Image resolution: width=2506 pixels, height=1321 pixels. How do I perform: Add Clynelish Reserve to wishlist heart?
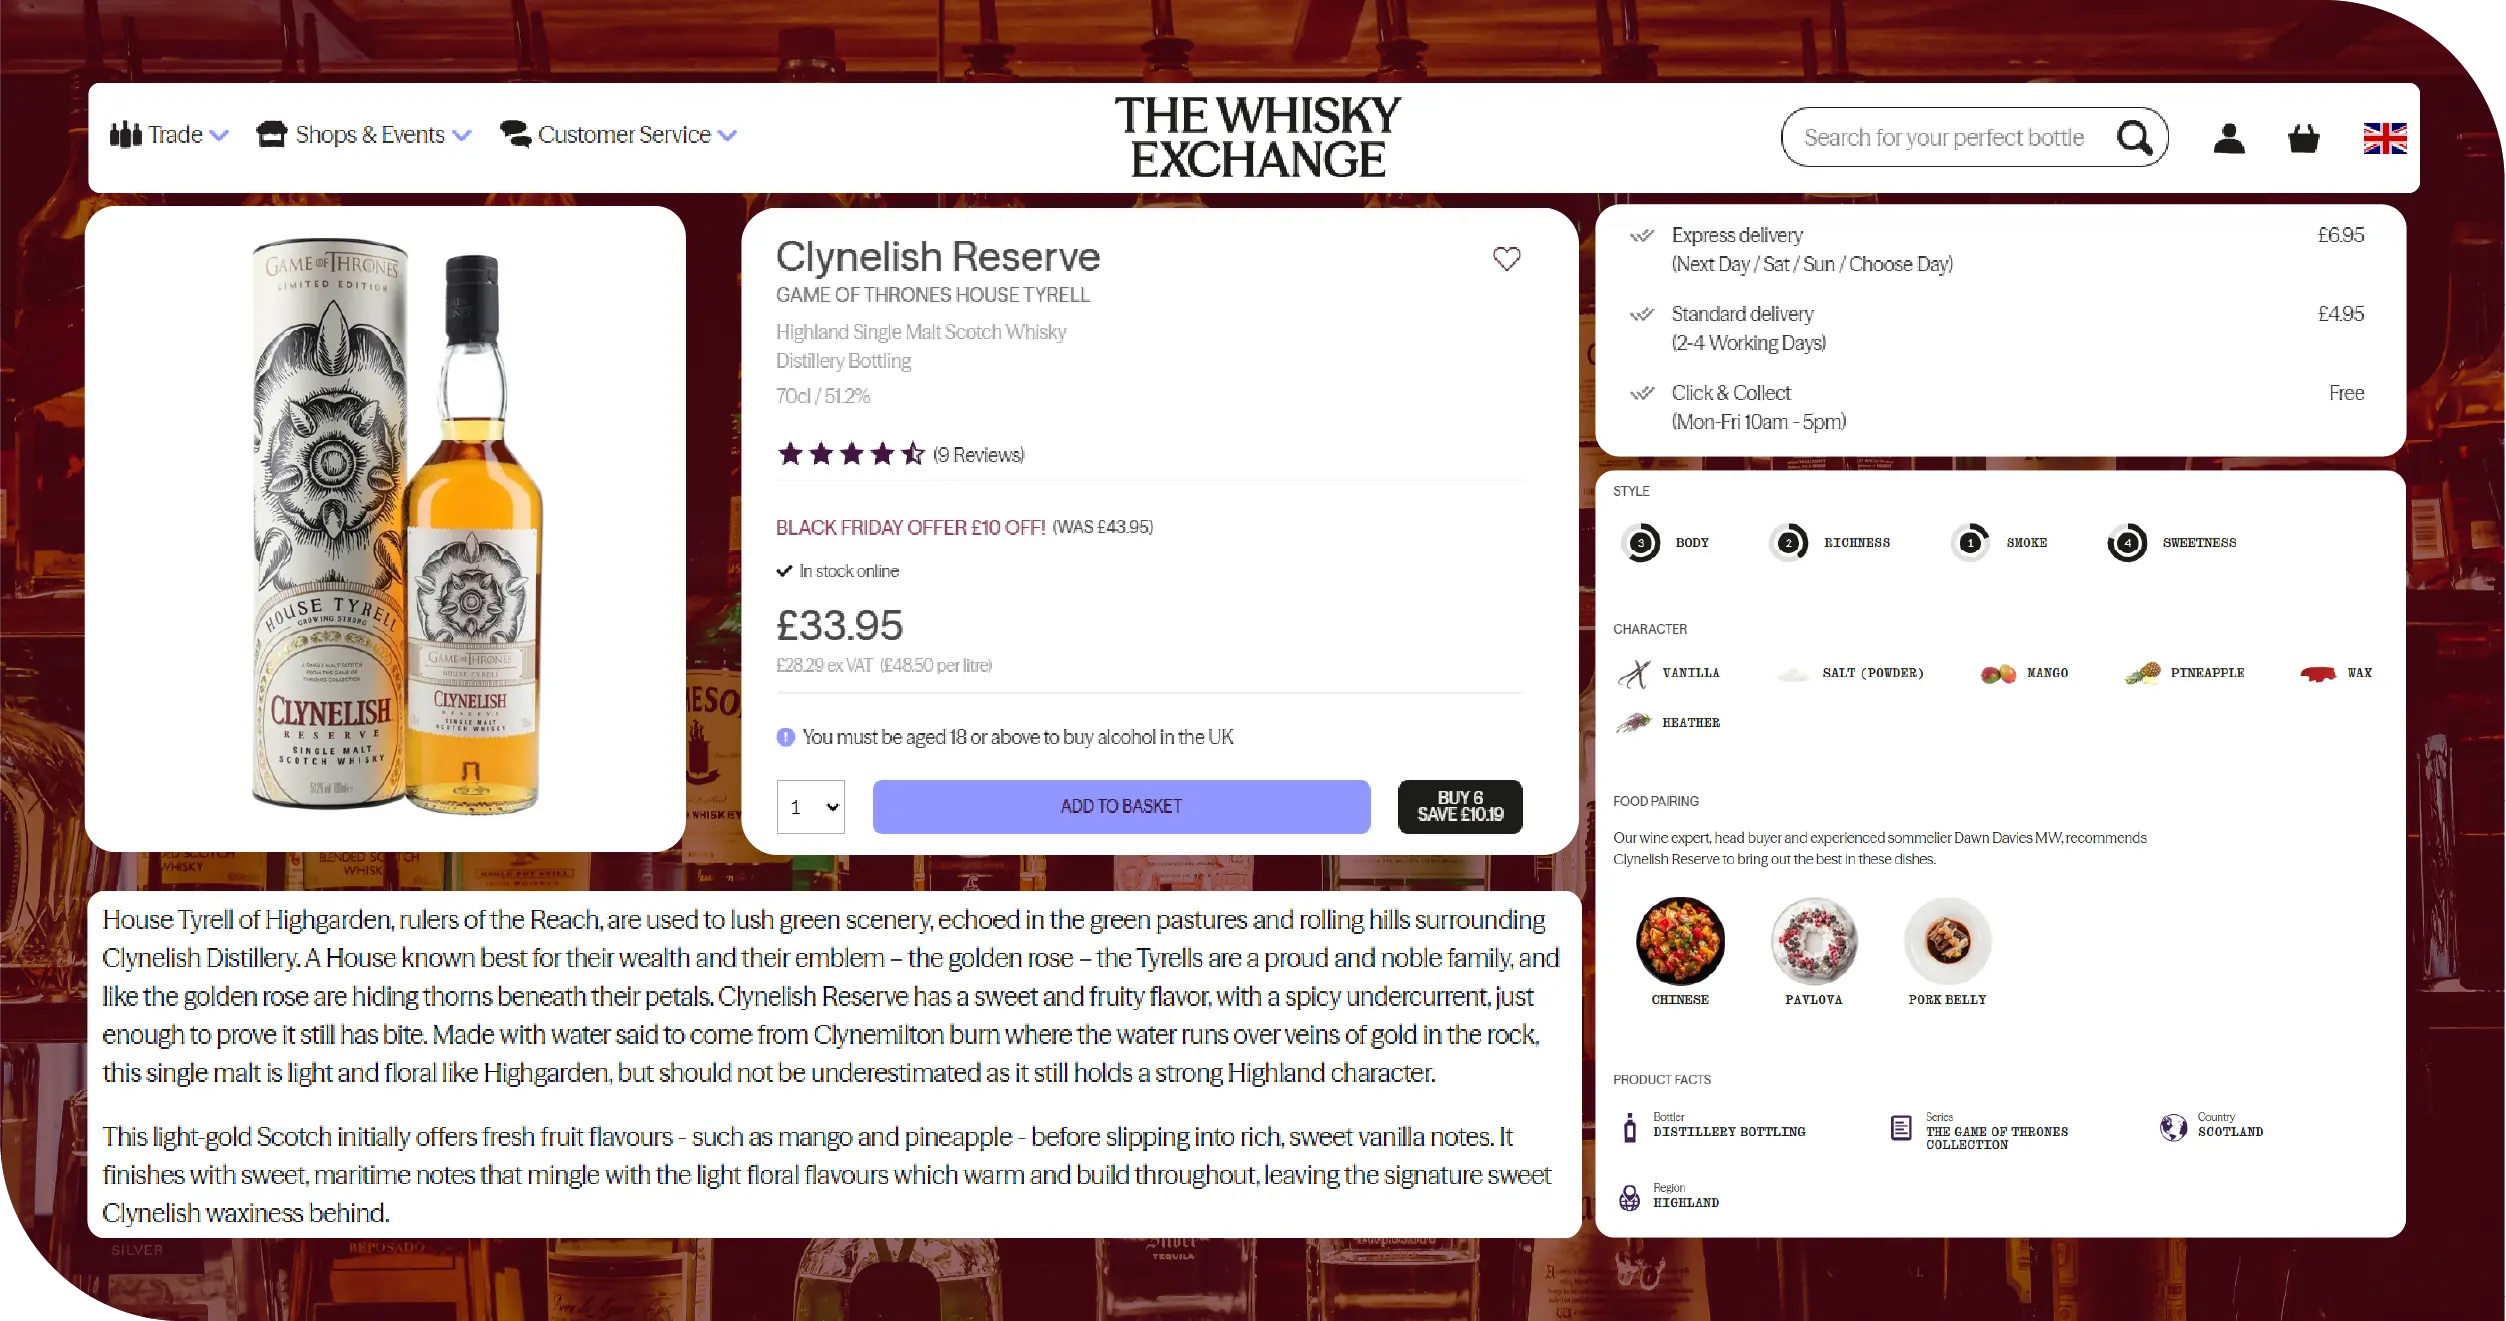(x=1507, y=258)
